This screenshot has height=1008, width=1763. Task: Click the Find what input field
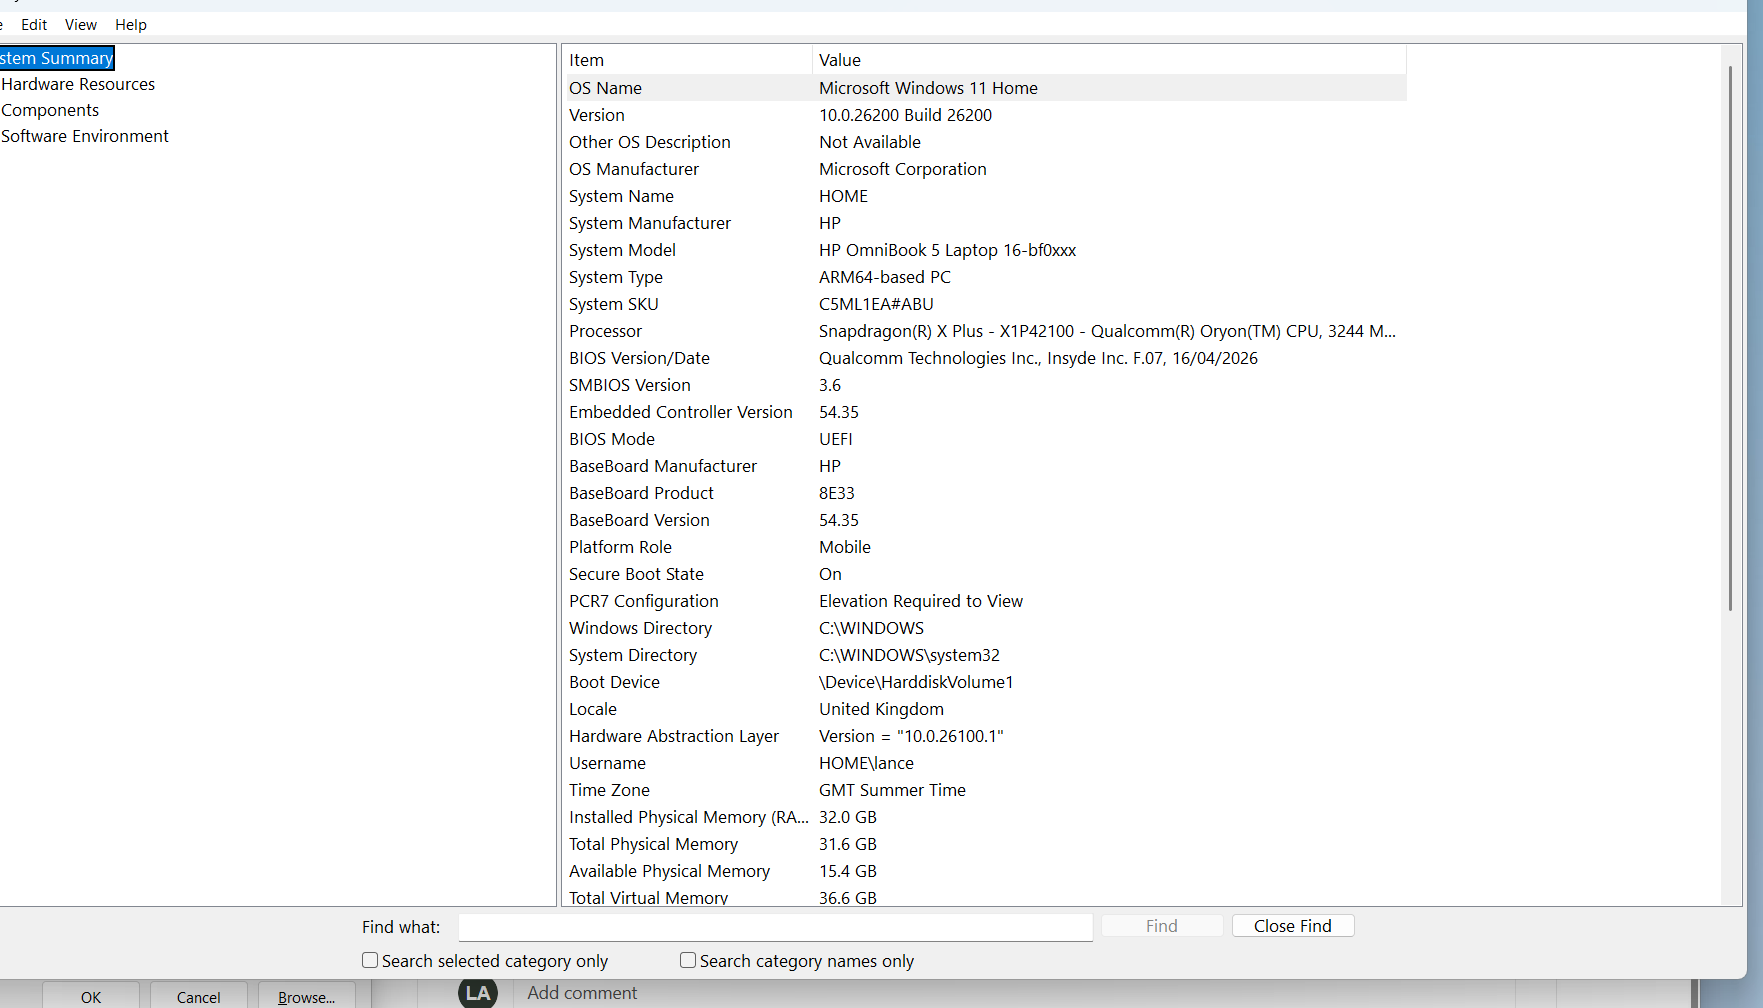[x=775, y=927]
